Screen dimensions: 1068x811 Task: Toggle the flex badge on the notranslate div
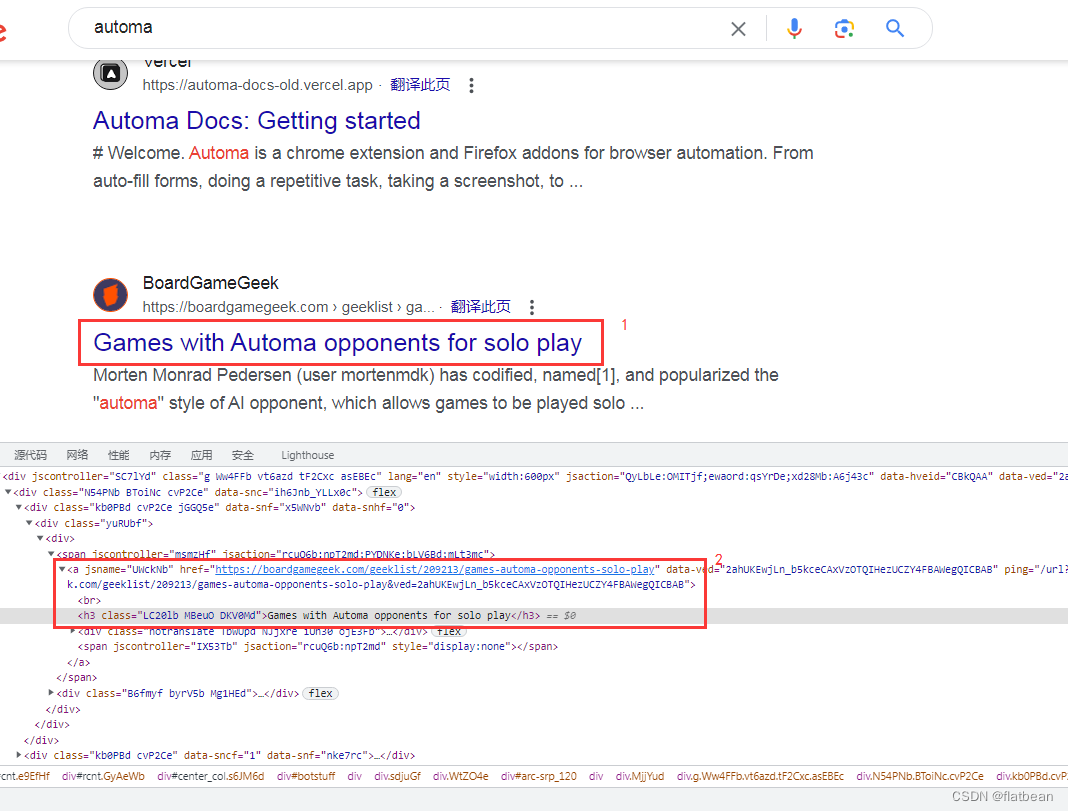(x=449, y=631)
